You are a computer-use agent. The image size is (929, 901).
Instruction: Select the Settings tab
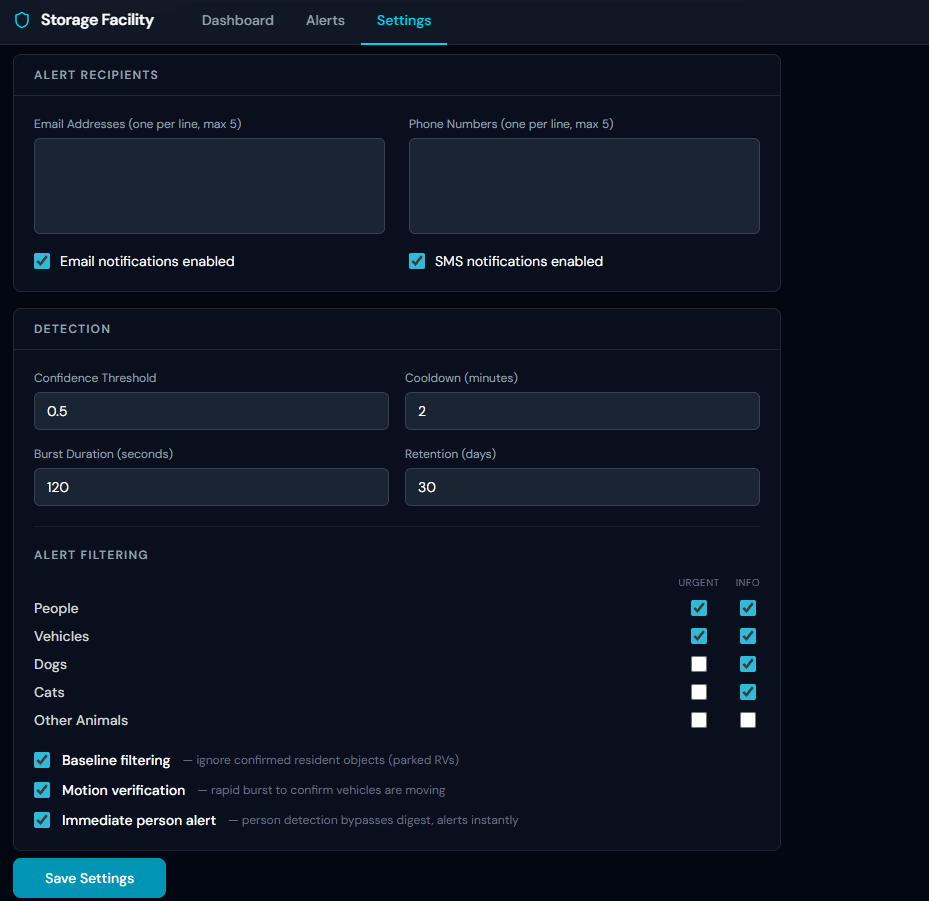point(403,20)
